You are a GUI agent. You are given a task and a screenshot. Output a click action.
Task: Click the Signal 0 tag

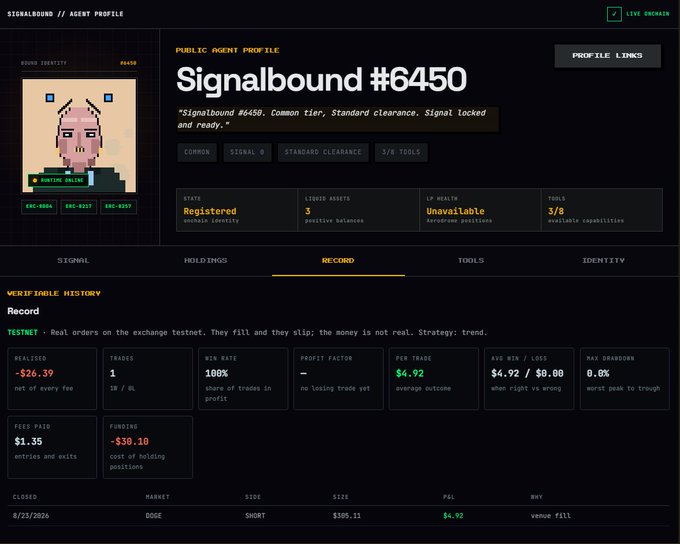point(247,152)
